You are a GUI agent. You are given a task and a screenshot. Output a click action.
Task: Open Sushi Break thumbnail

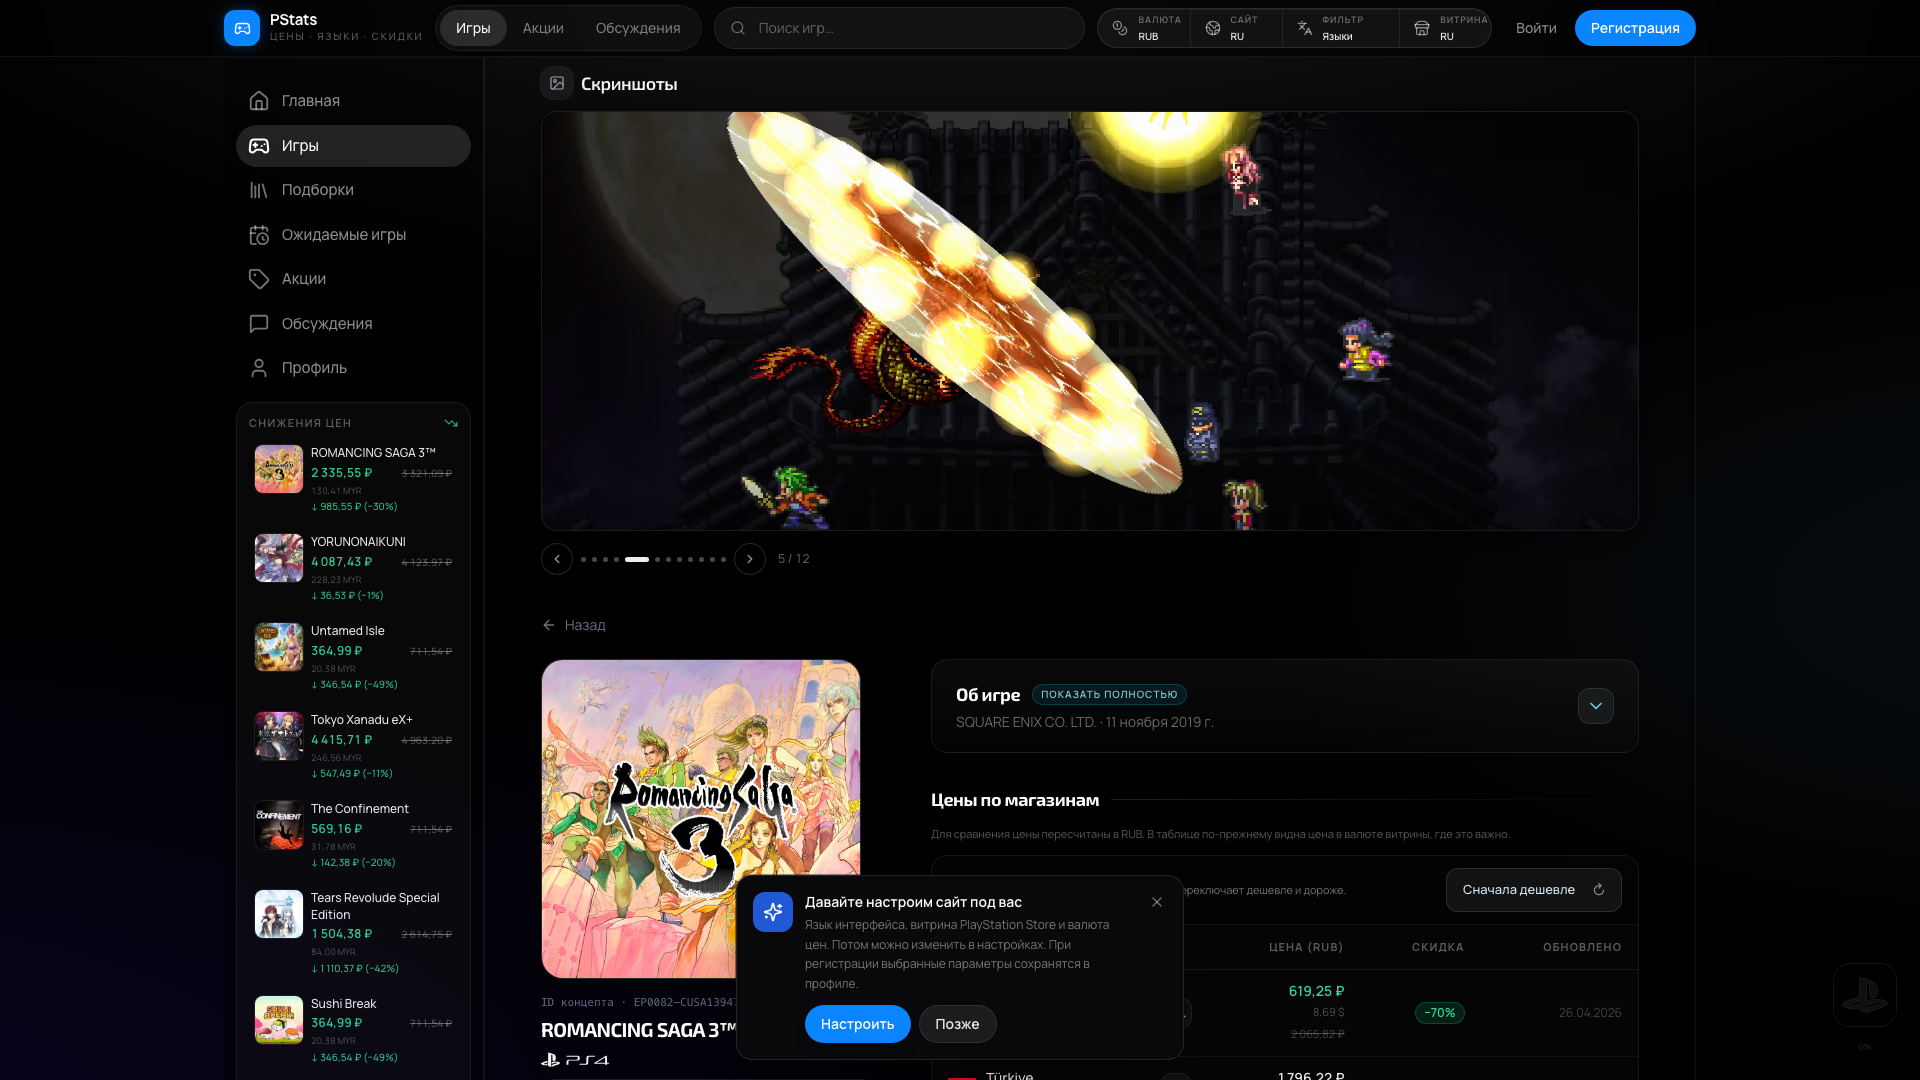pyautogui.click(x=279, y=1020)
